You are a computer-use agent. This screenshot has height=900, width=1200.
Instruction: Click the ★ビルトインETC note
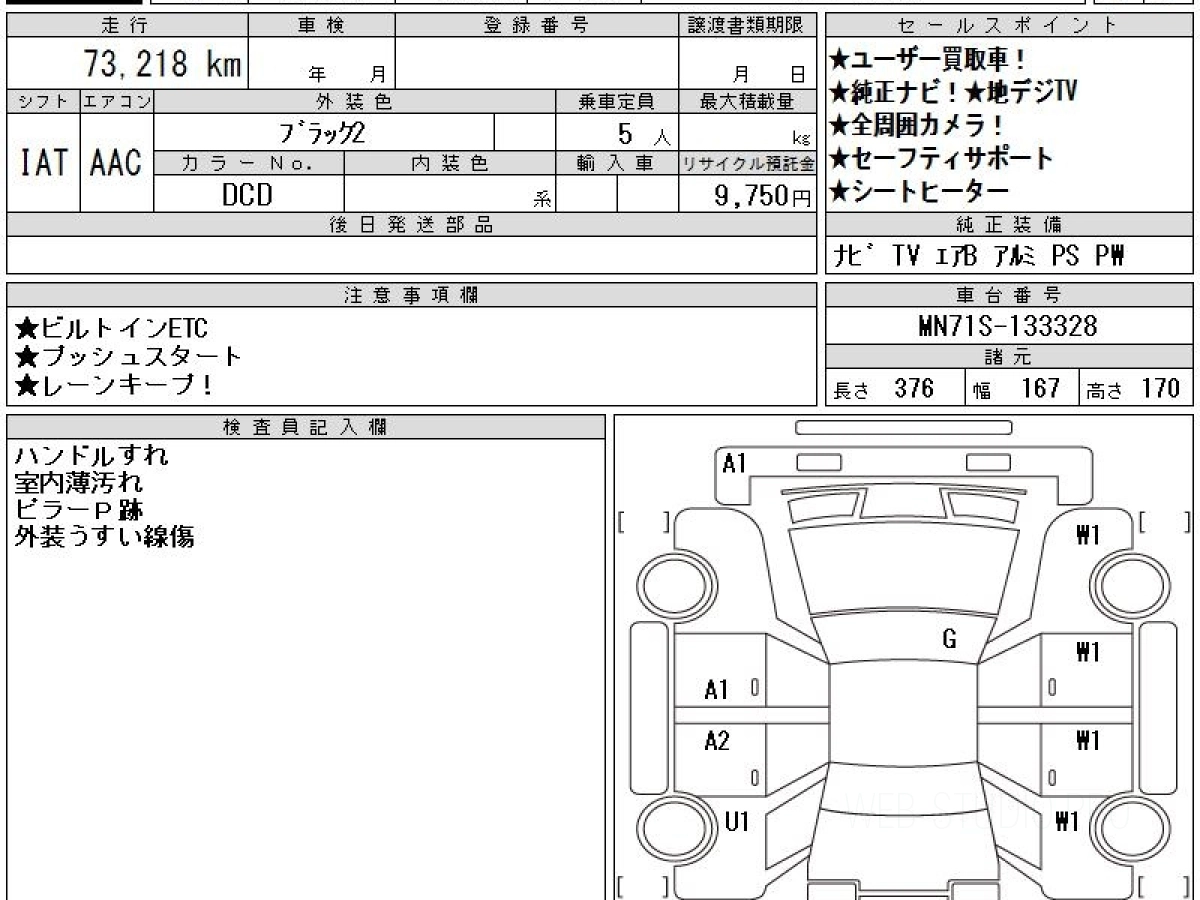(x=112, y=328)
